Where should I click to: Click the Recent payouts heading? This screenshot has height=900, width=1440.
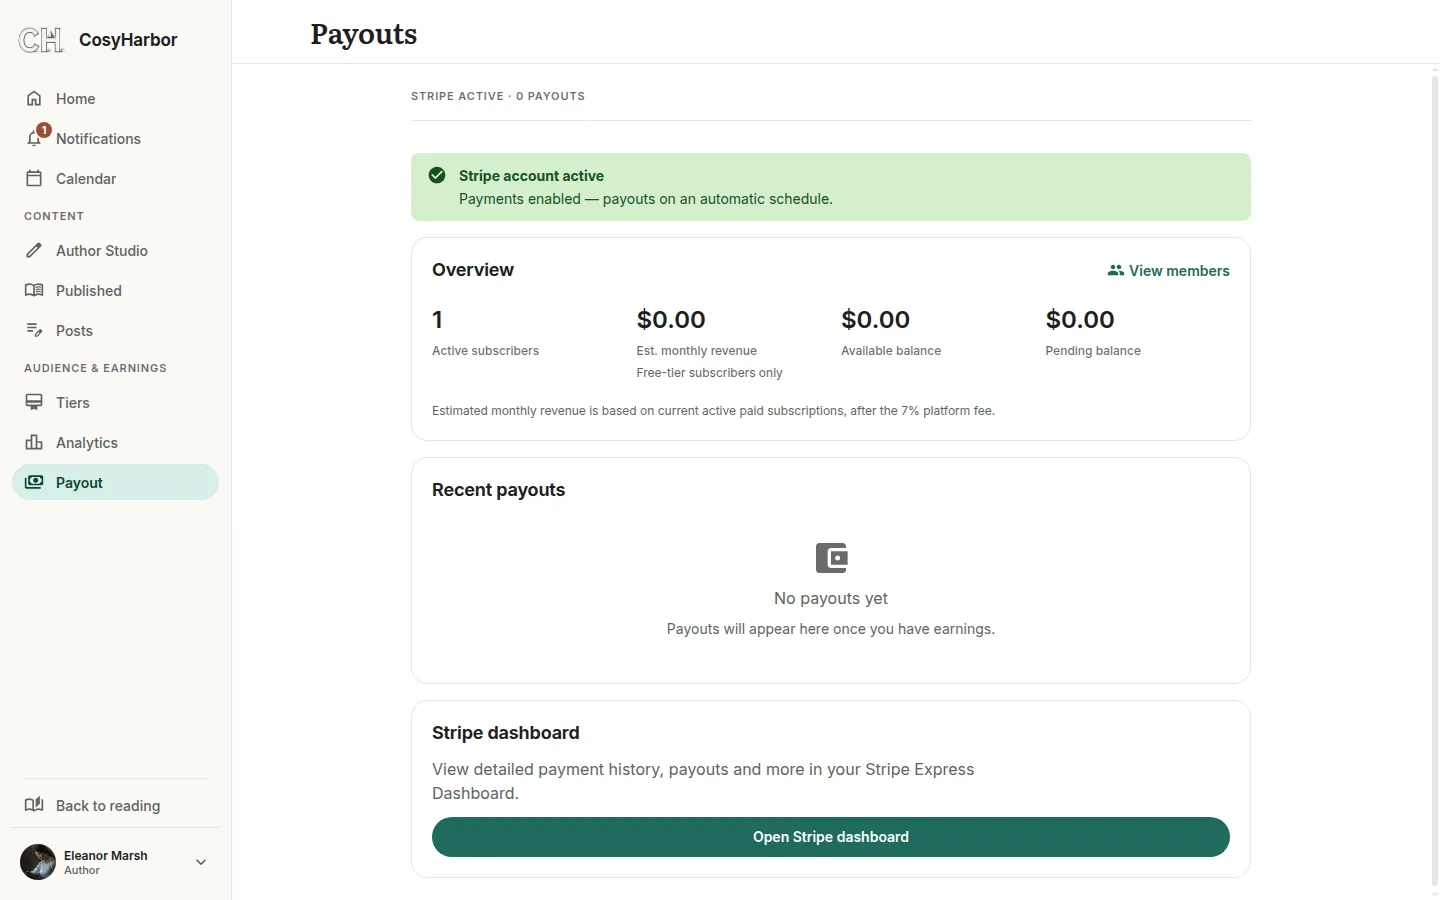498,490
